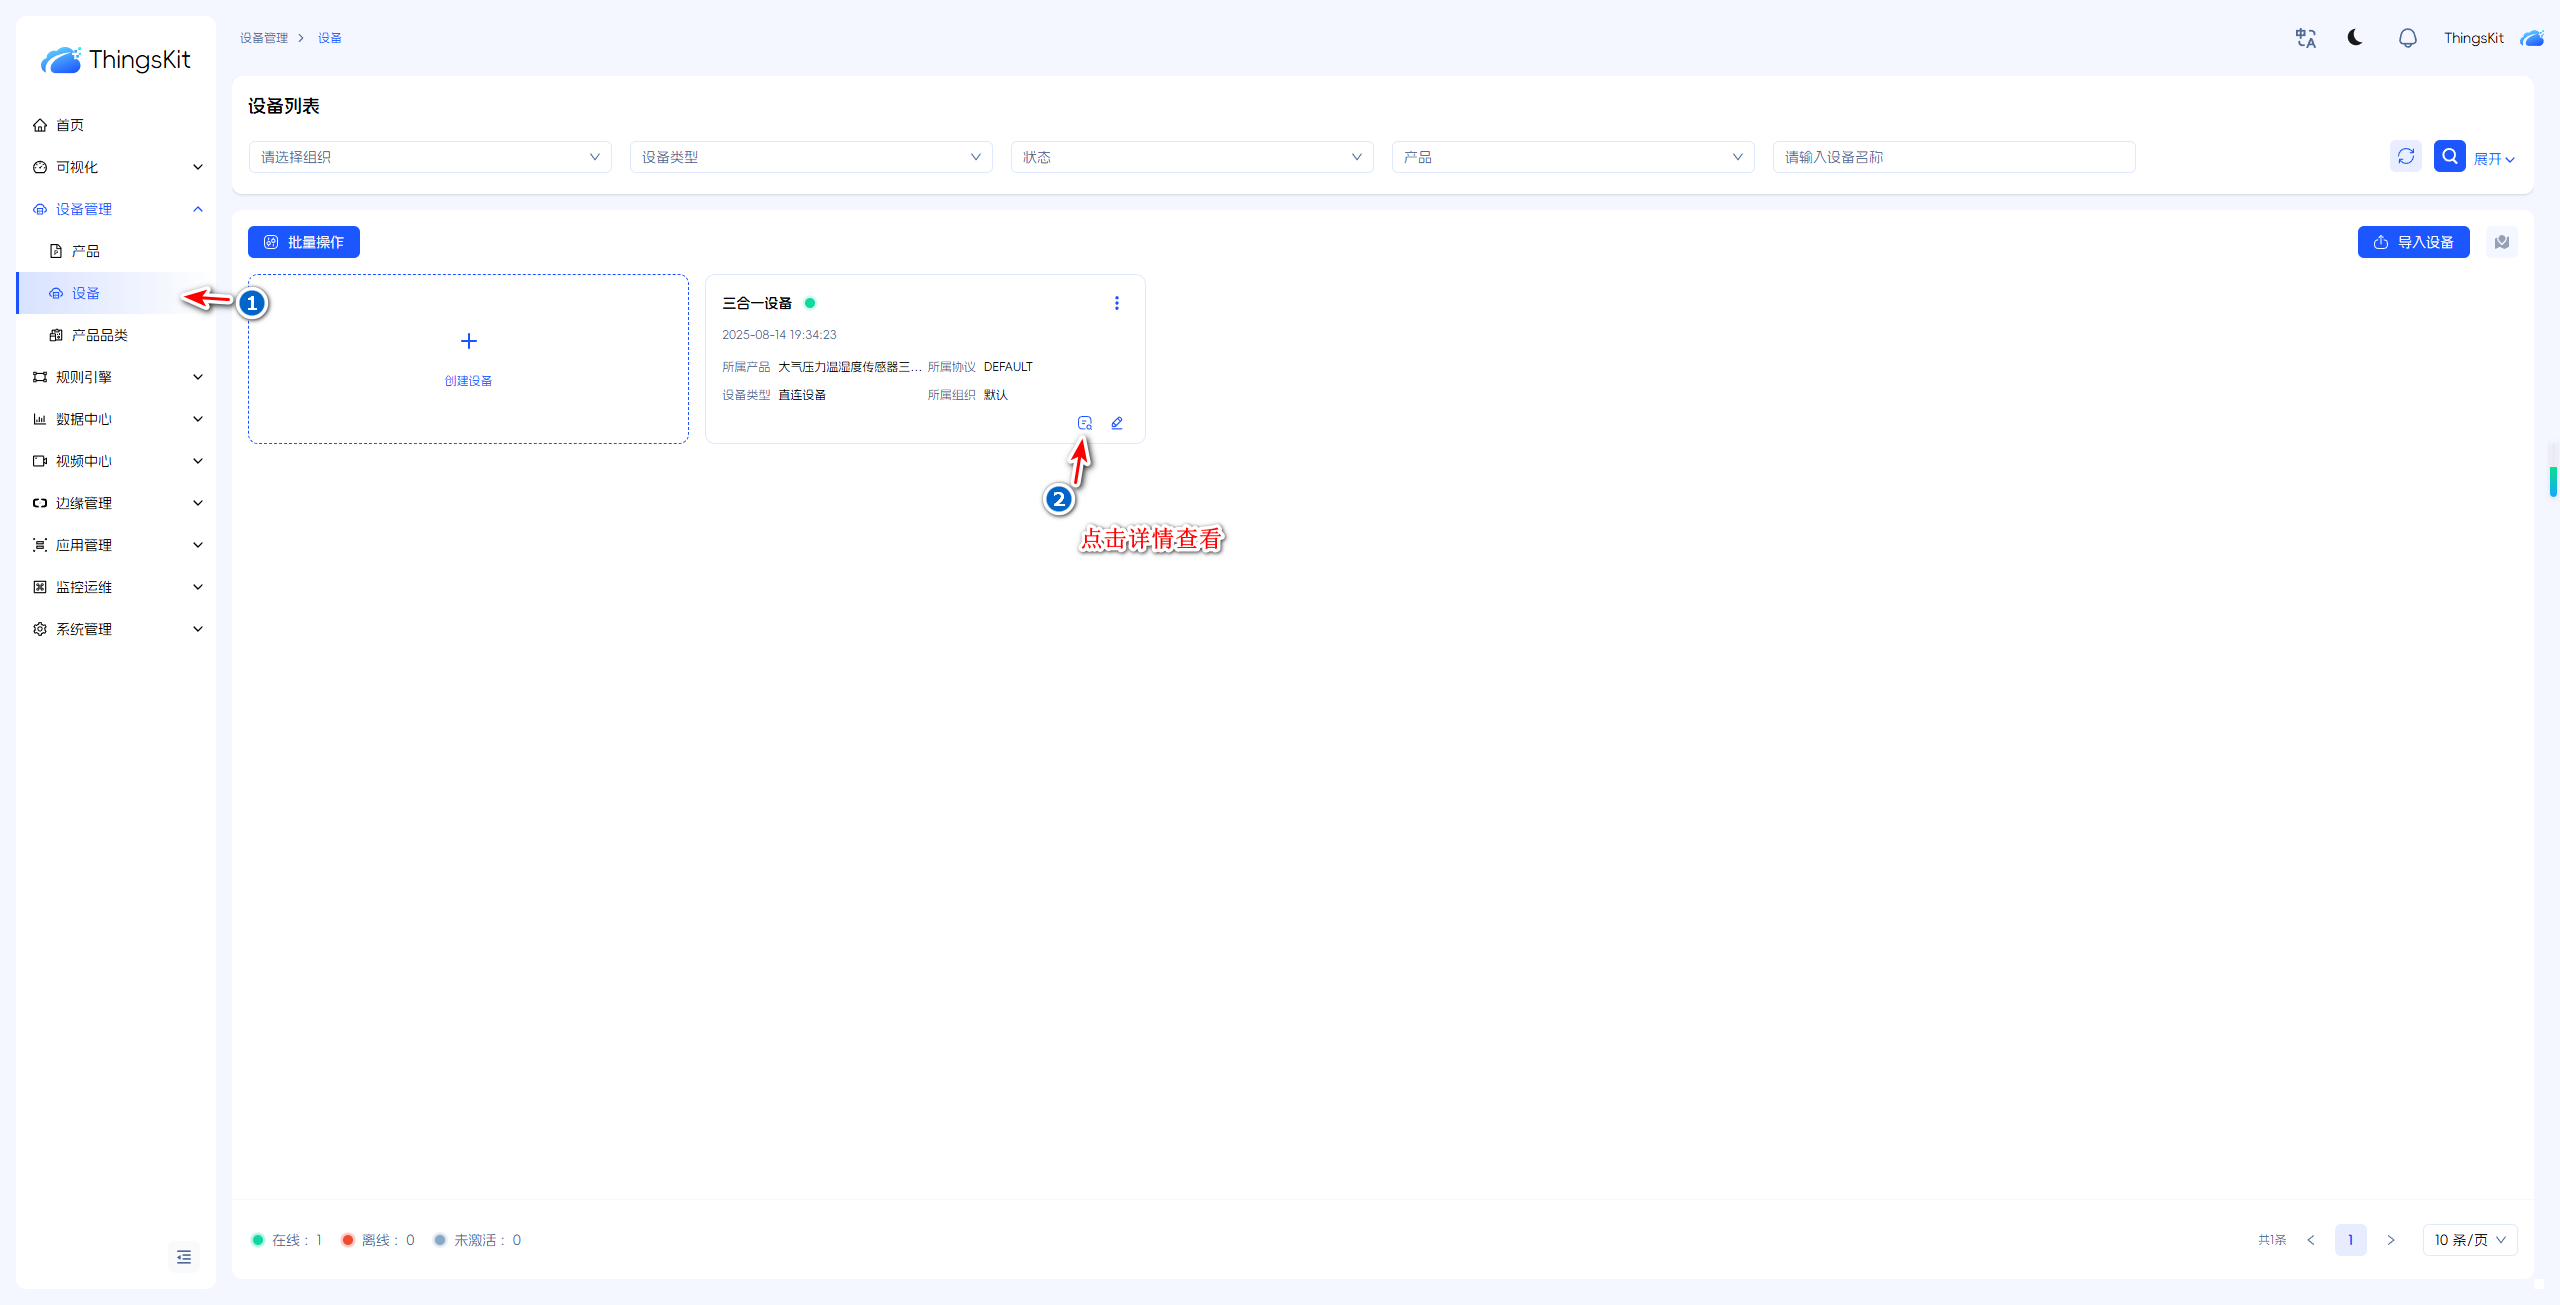Screen dimensions: 2560x1305
Task: Click the 导入设备 button
Action: pyautogui.click(x=2413, y=242)
